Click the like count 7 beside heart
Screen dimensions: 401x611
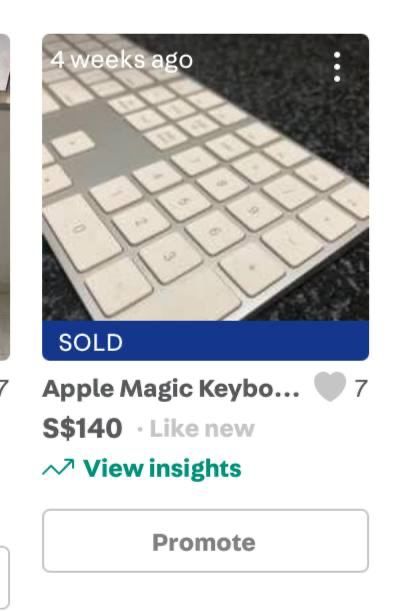click(x=361, y=388)
